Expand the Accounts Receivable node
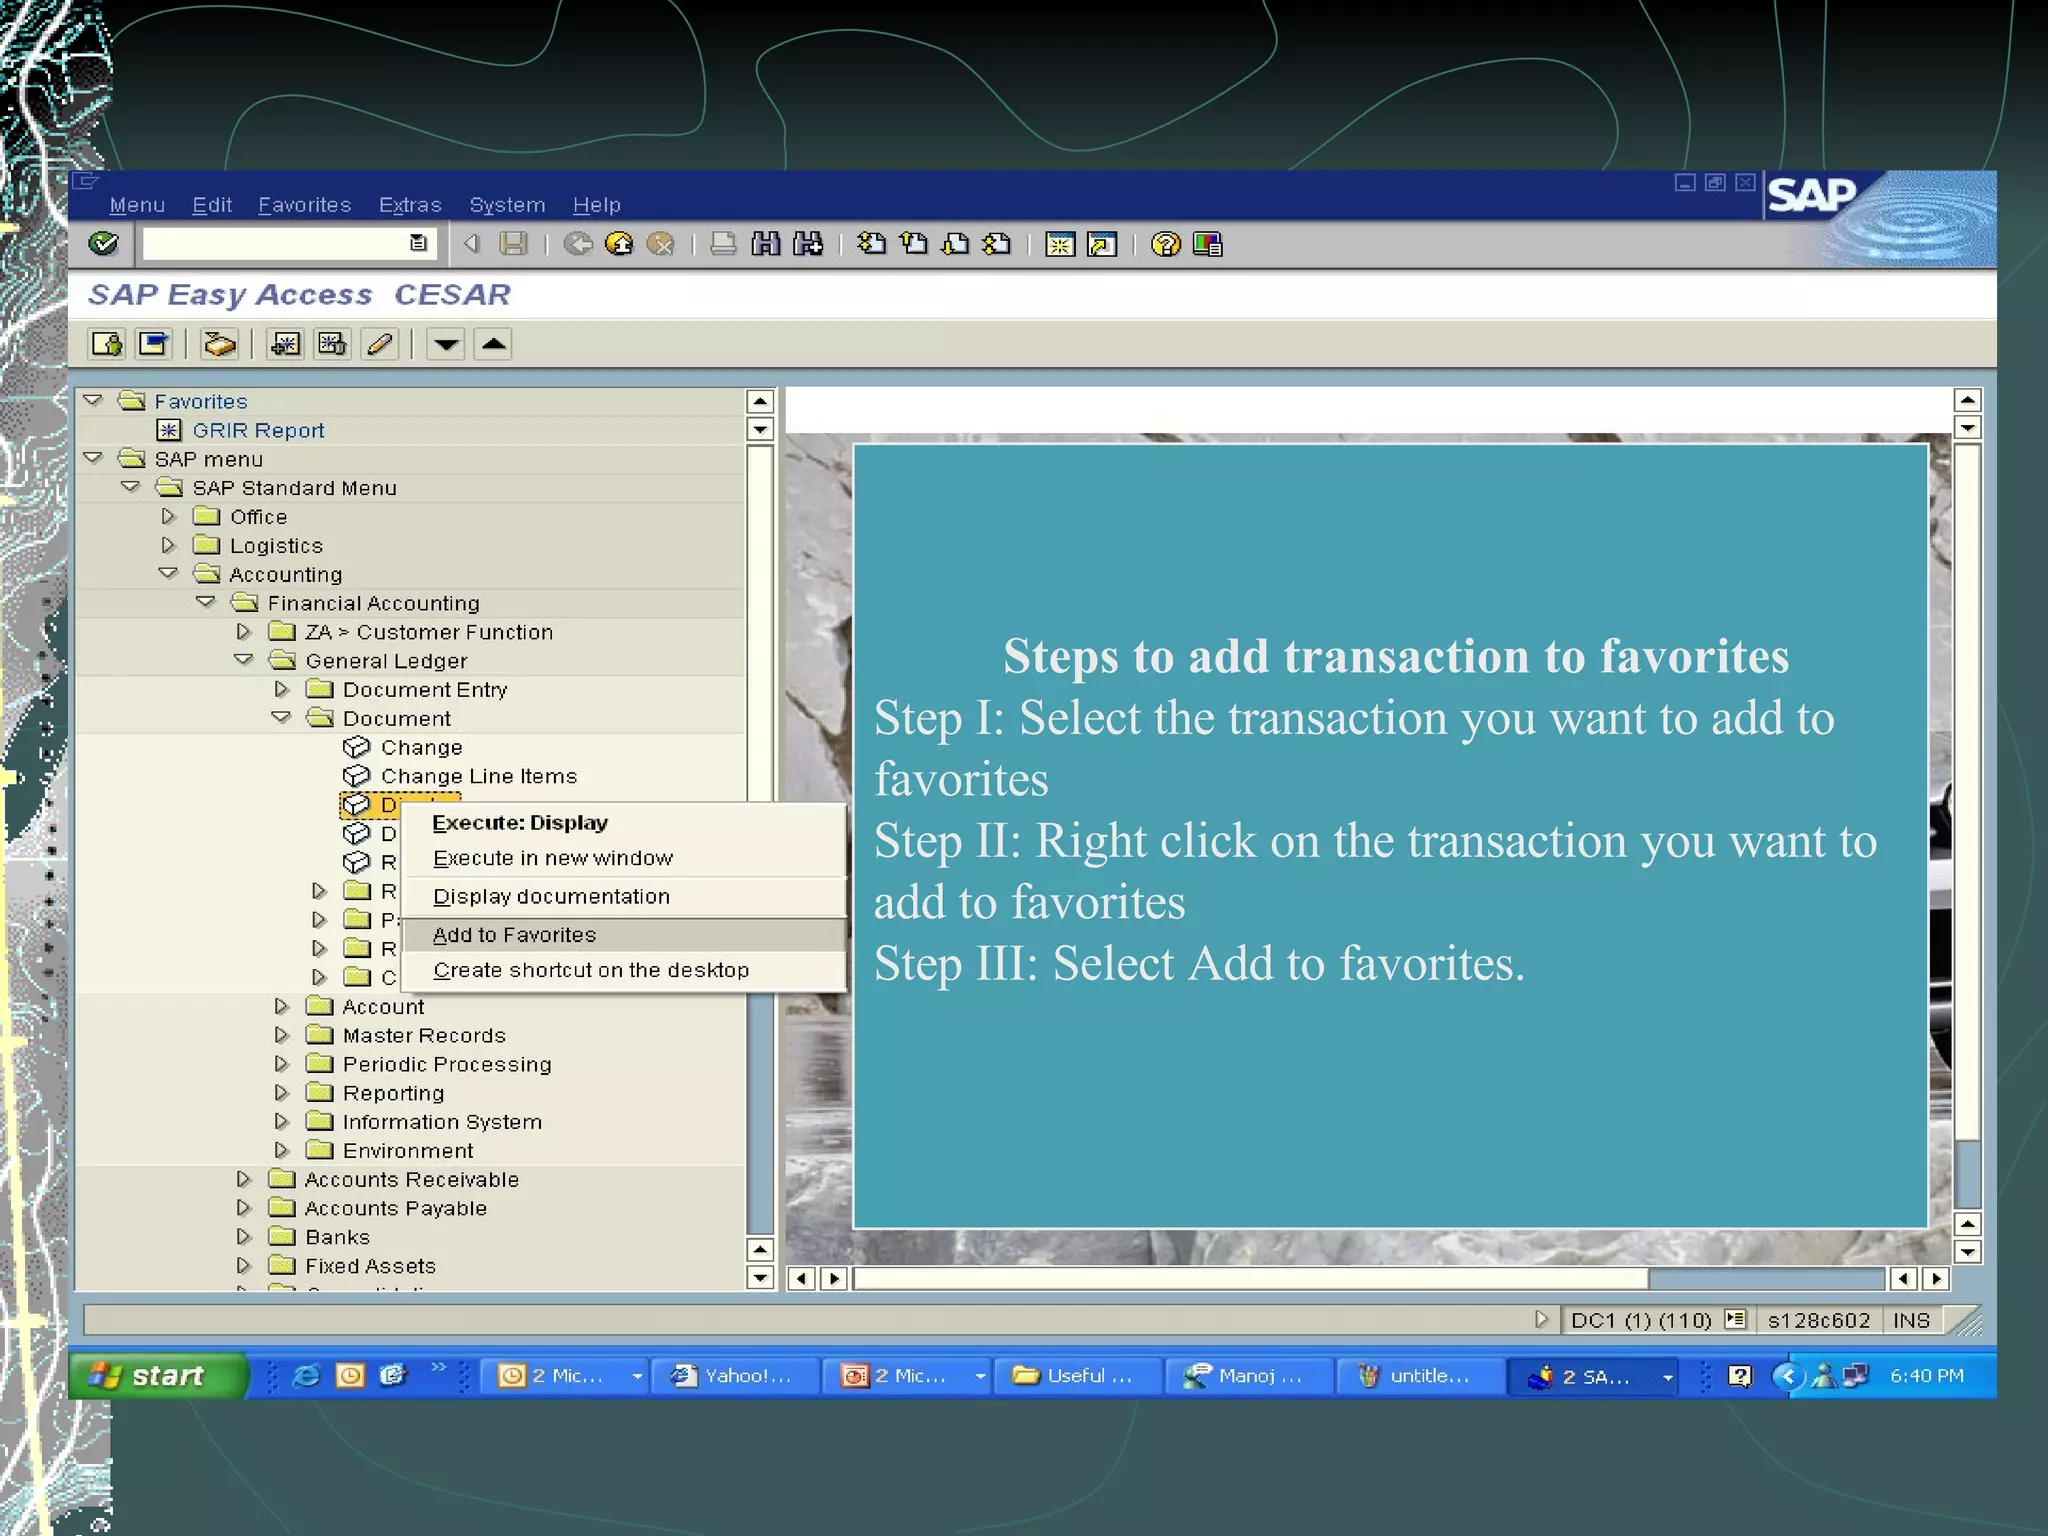2048x1536 pixels. [x=243, y=1180]
